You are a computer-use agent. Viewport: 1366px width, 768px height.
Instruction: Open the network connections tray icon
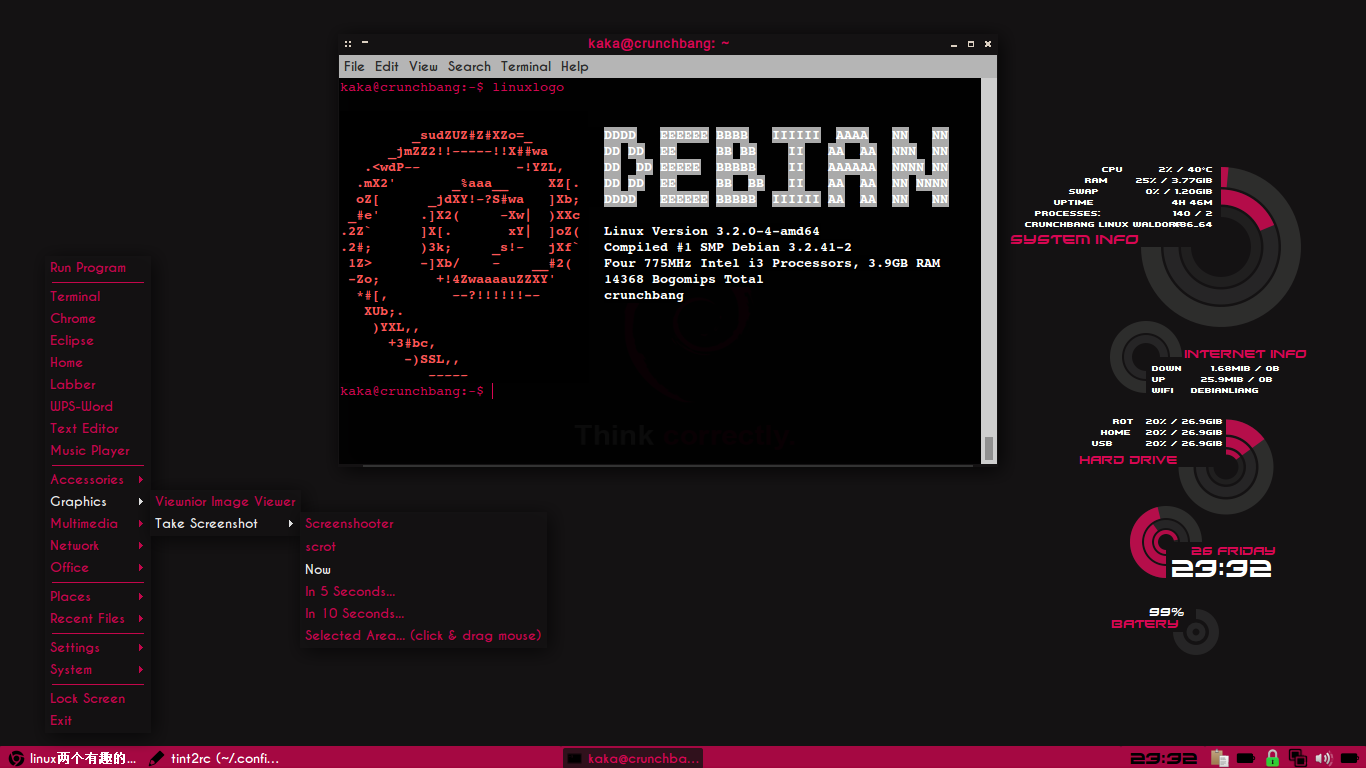pyautogui.click(x=1298, y=758)
